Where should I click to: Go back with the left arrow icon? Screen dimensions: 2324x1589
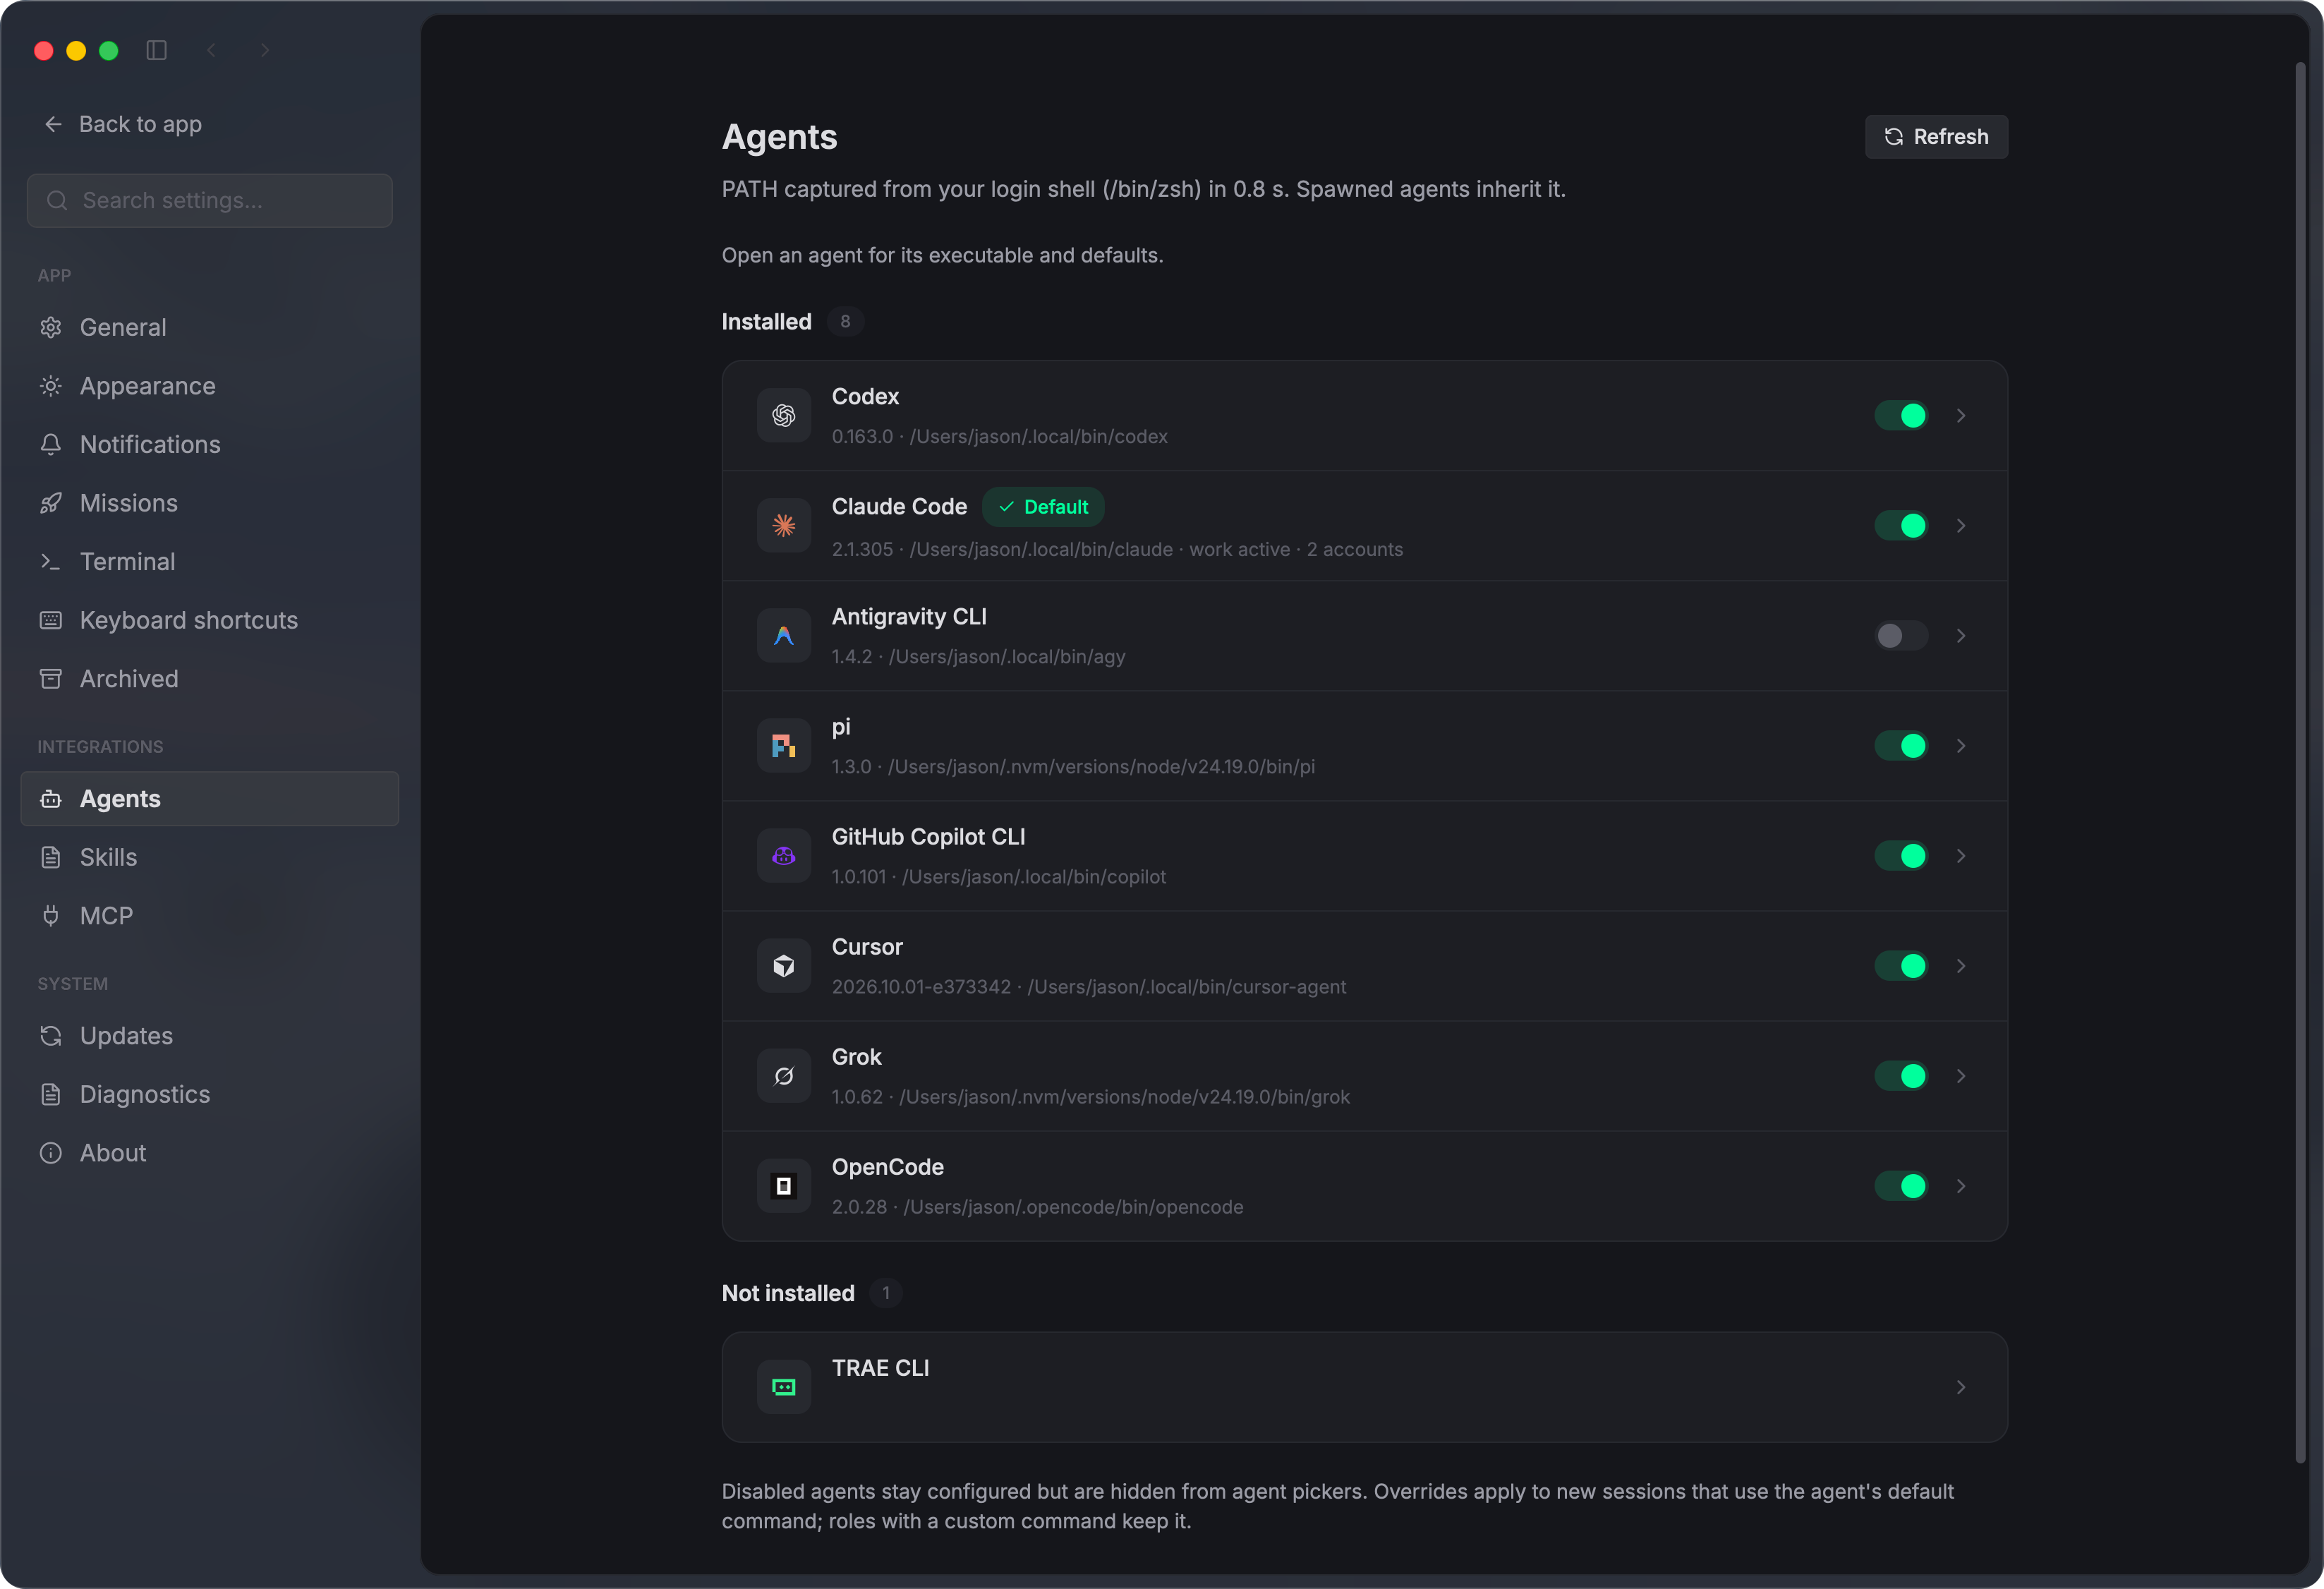pyautogui.click(x=211, y=50)
